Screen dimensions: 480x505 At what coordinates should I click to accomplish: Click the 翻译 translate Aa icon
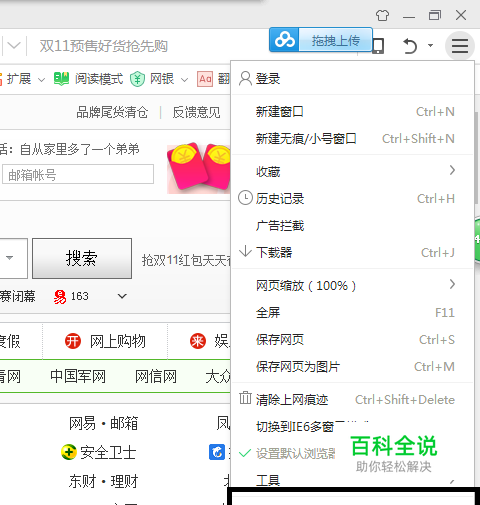[x=205, y=79]
